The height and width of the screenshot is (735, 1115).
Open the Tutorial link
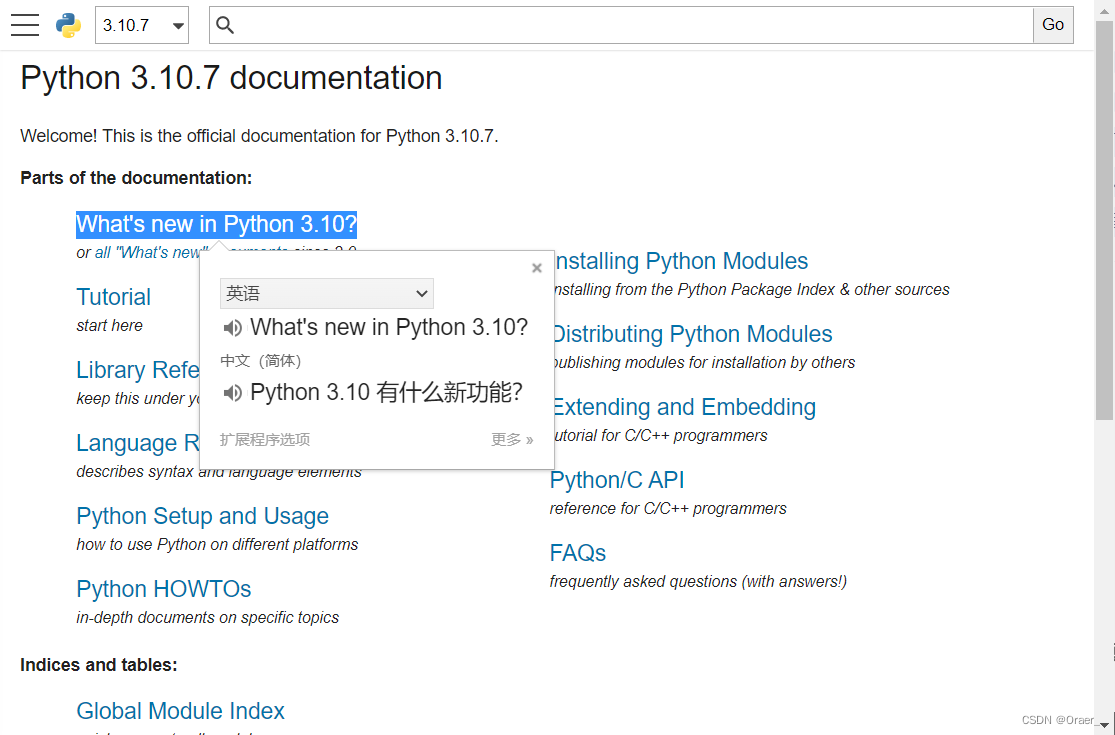coord(114,297)
